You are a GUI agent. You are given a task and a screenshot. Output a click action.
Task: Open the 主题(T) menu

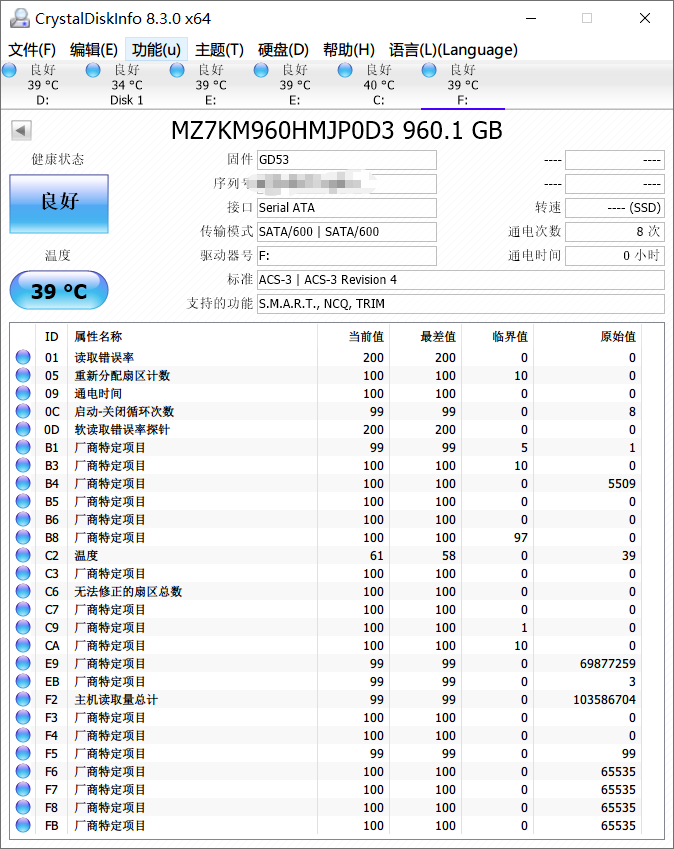pos(219,50)
